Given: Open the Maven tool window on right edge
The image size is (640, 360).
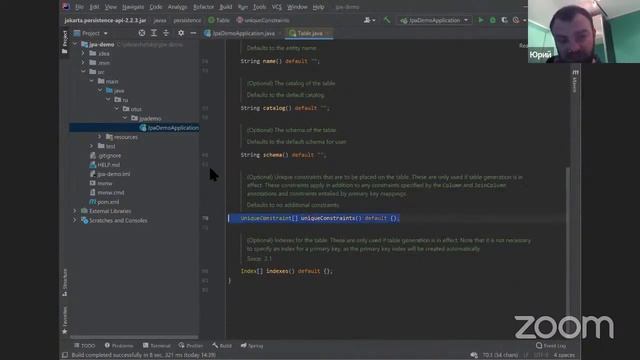Looking at the screenshot, I should [575, 81].
